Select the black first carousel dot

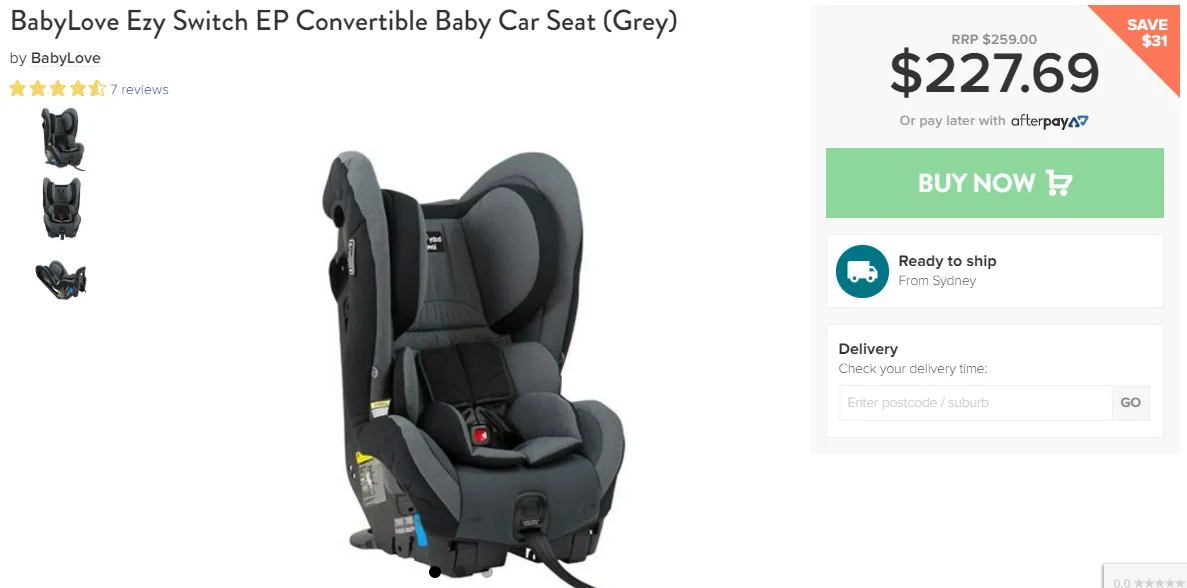point(435,571)
